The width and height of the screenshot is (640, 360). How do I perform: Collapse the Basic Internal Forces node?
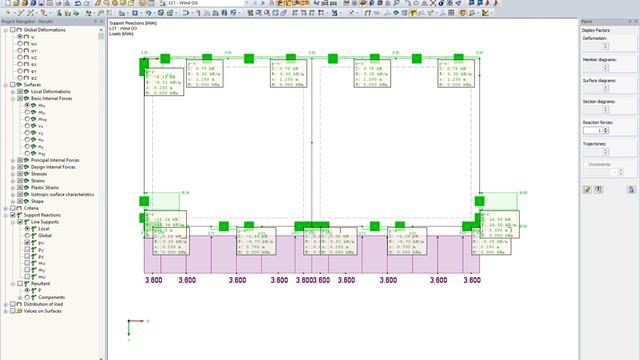tap(13, 98)
